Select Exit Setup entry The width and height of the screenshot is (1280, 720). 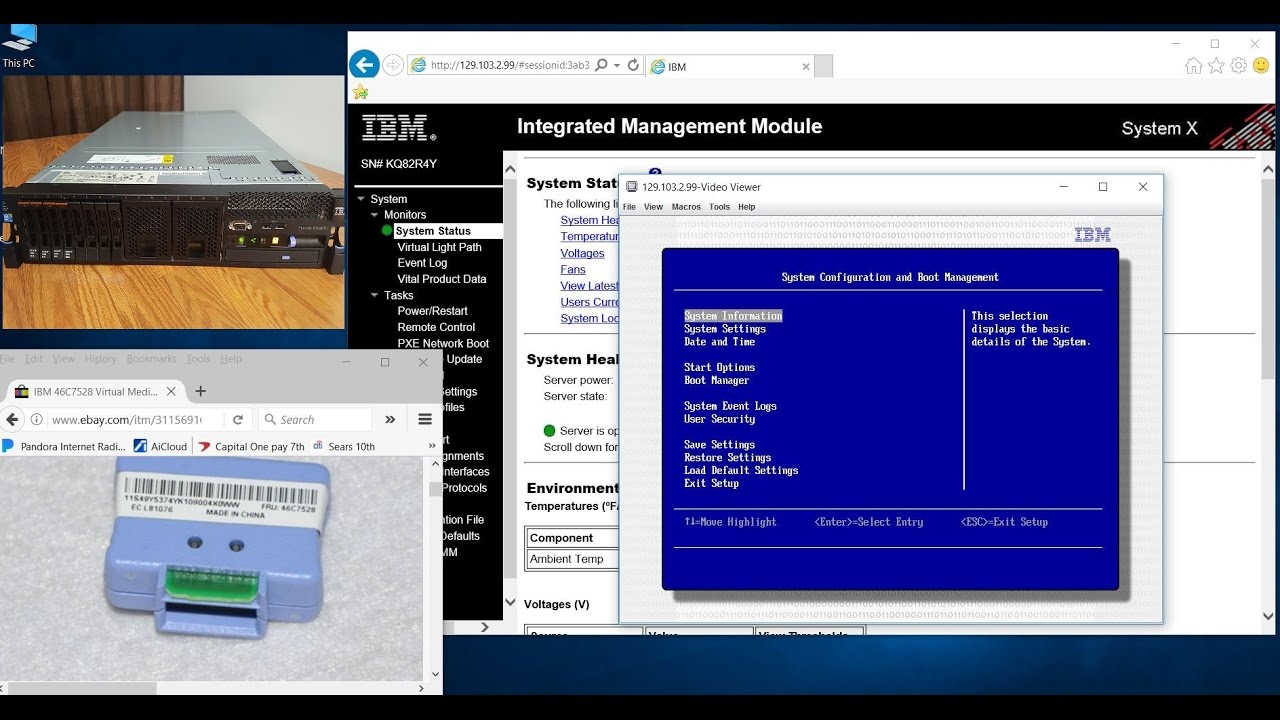711,484
